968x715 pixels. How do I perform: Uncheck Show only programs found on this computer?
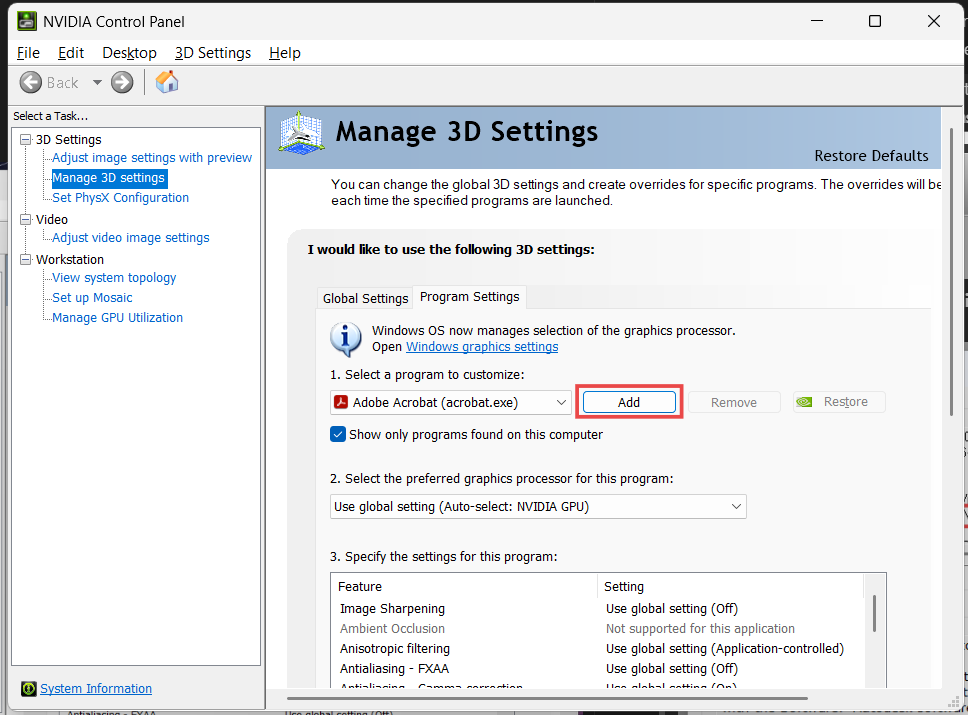pyautogui.click(x=338, y=434)
